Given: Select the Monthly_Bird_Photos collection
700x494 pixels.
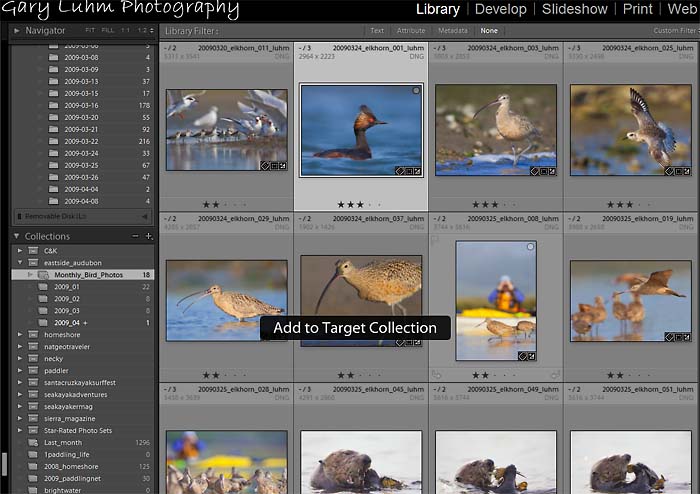Looking at the screenshot, I should 83,275.
